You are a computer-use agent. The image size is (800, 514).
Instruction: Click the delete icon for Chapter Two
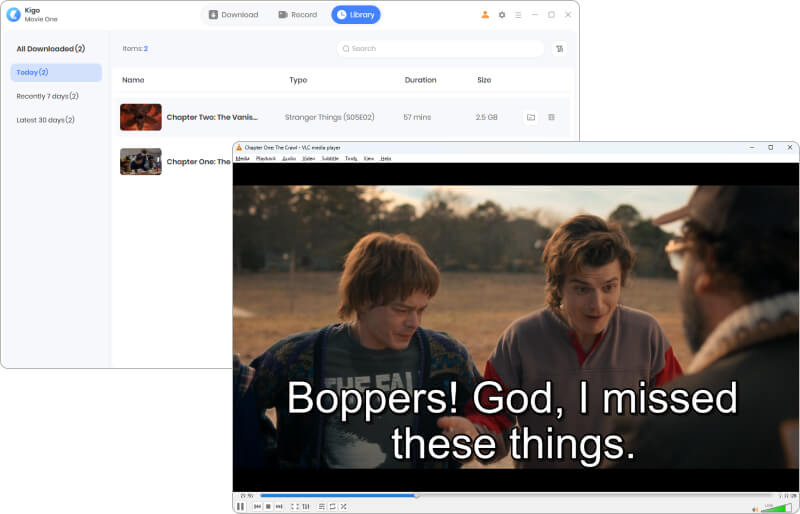point(552,117)
